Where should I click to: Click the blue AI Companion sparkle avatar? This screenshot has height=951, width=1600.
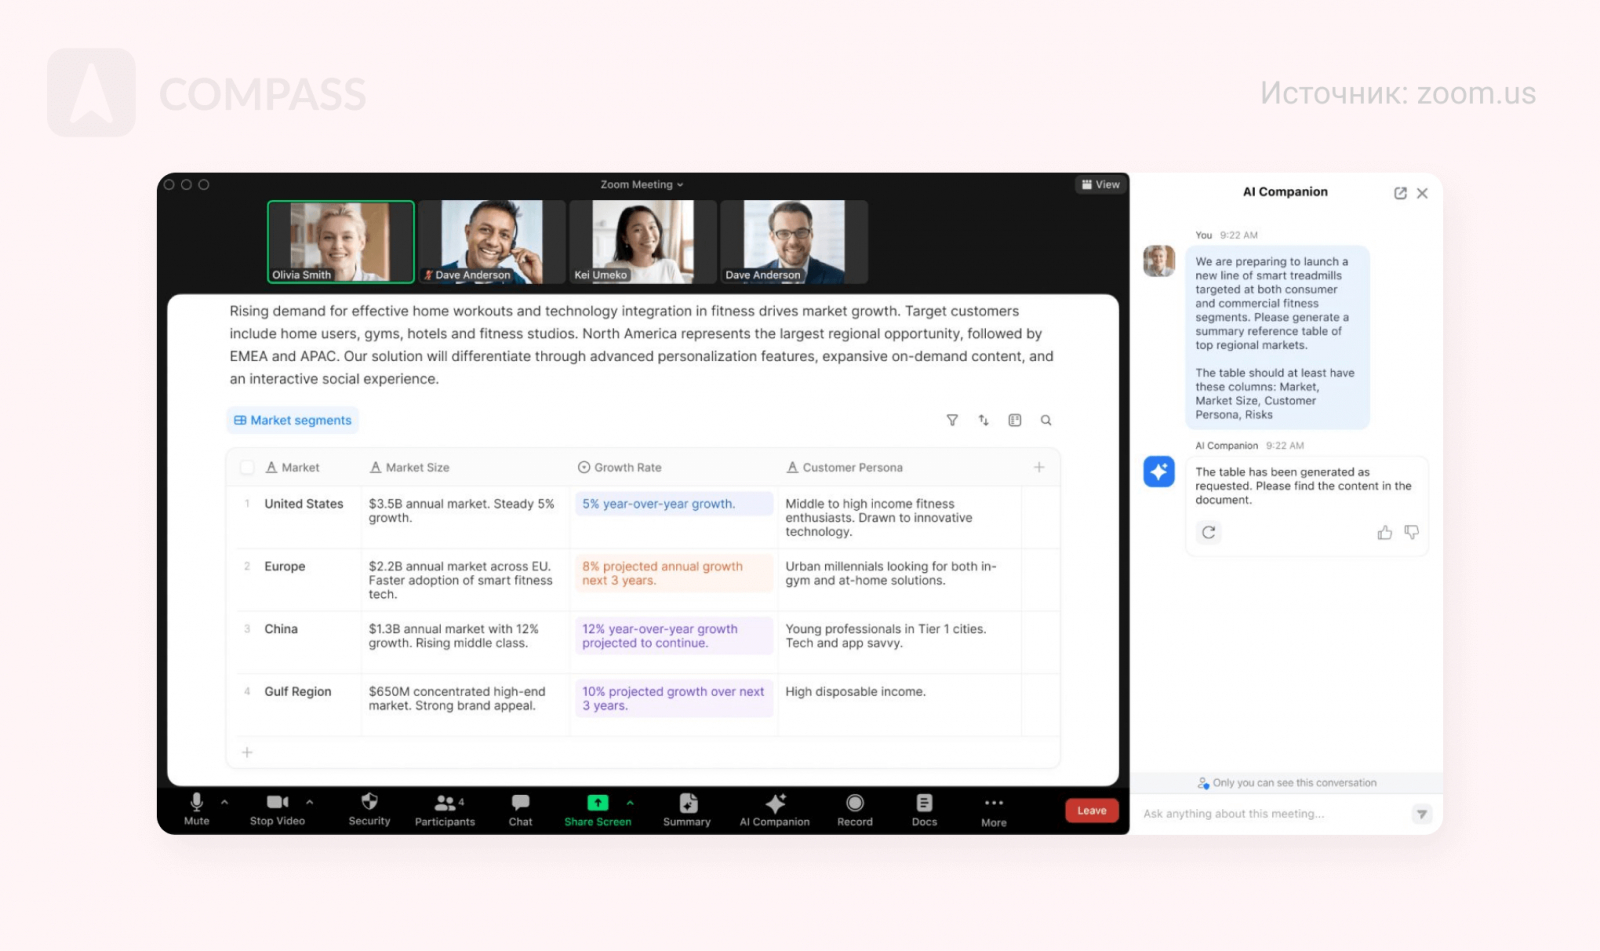(1159, 471)
